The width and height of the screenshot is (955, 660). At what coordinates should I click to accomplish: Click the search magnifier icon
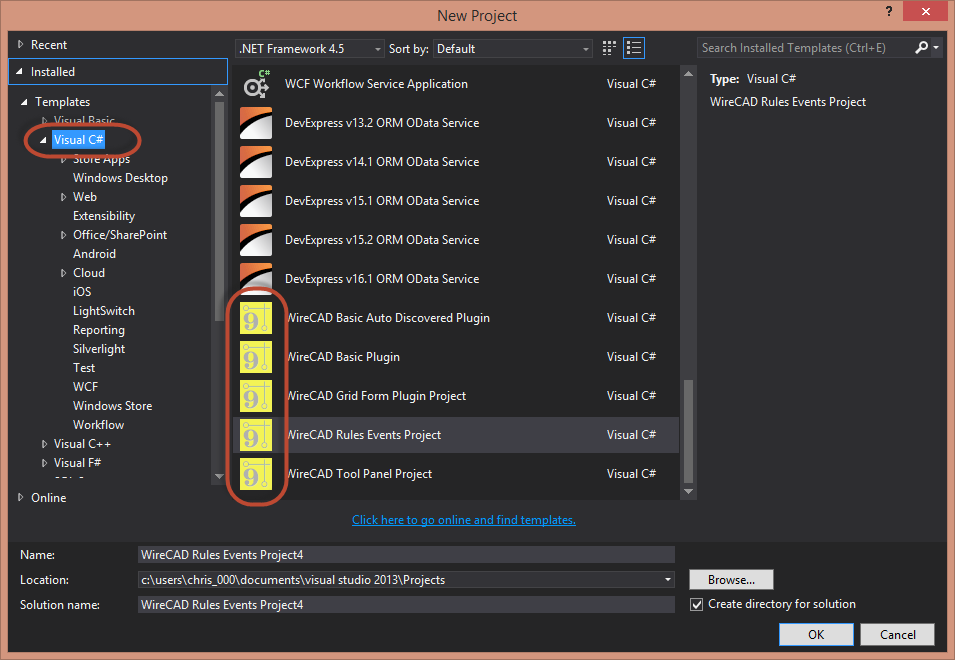coord(922,47)
